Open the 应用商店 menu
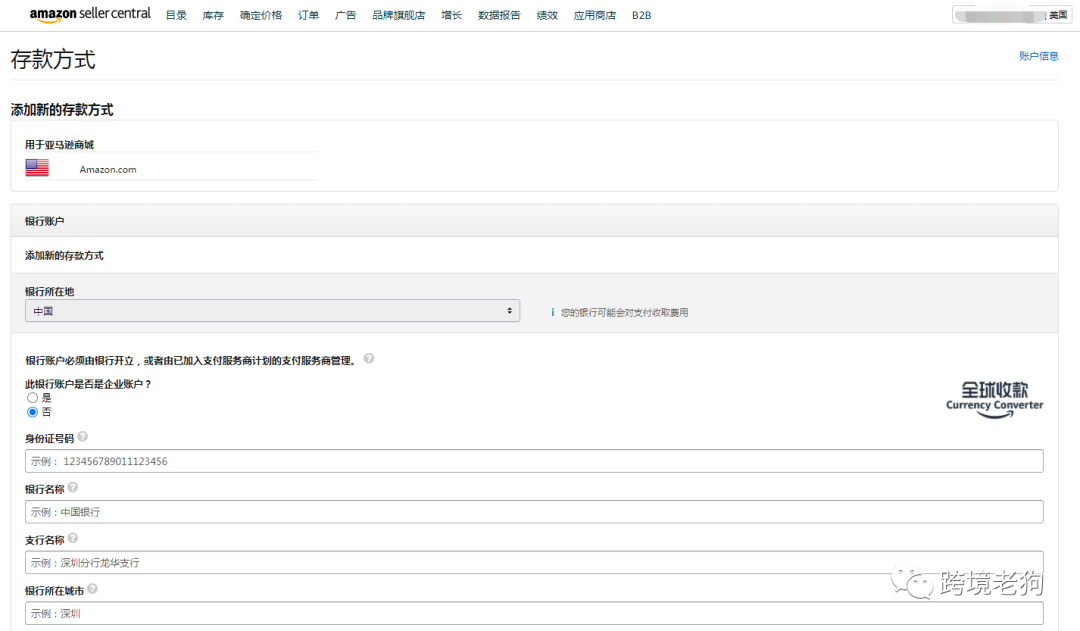The height and width of the screenshot is (631, 1080). pos(595,15)
